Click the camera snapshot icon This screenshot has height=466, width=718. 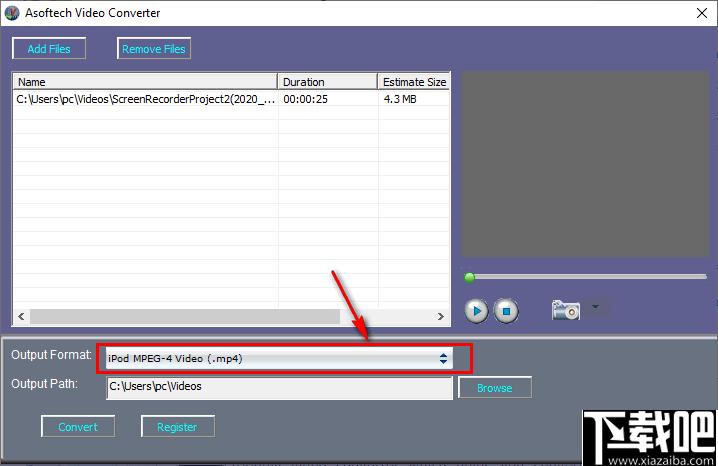pyautogui.click(x=565, y=311)
